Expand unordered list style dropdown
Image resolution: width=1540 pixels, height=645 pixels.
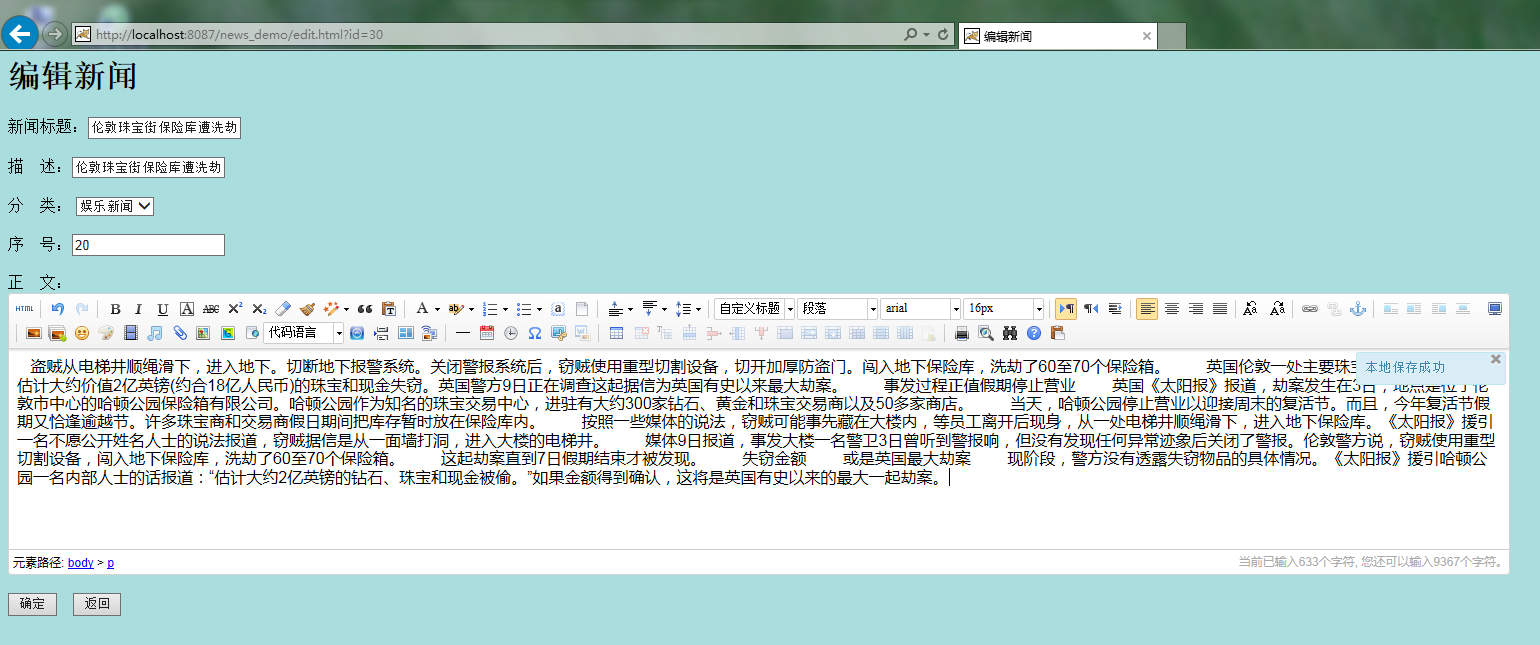(539, 309)
